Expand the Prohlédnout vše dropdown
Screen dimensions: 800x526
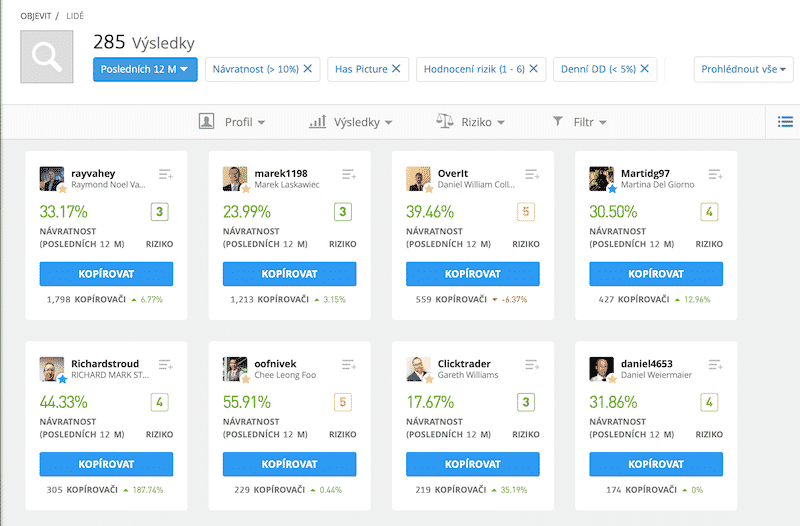click(x=743, y=69)
